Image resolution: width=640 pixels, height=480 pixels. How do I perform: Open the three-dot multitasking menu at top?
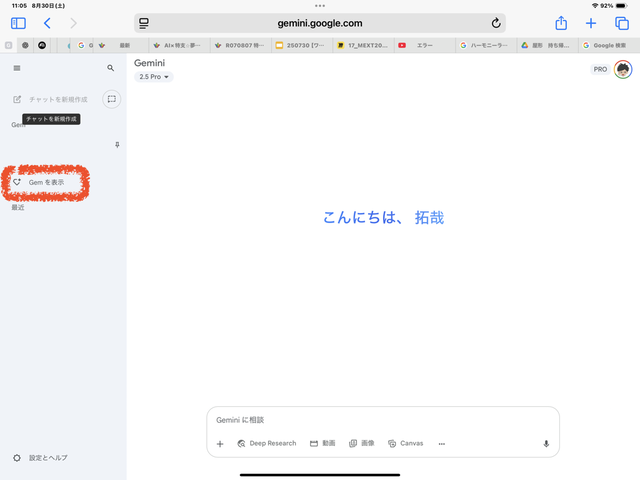tap(320, 6)
